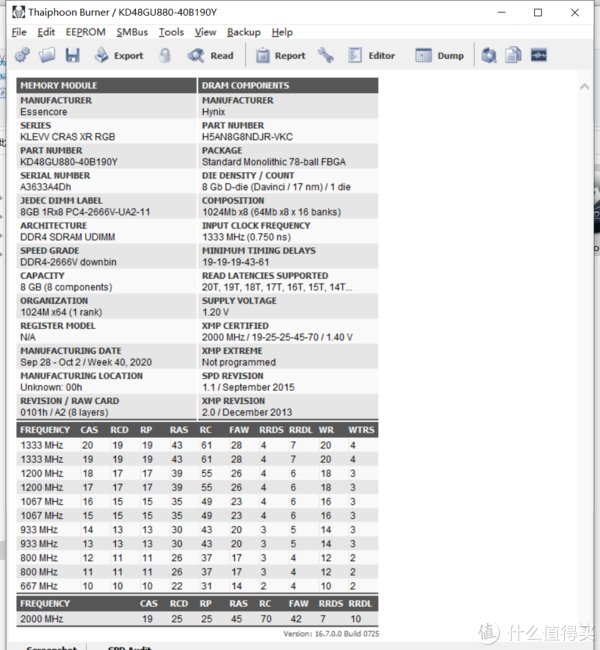The width and height of the screenshot is (600, 650).
Task: Open the Backup menu
Action: click(243, 32)
